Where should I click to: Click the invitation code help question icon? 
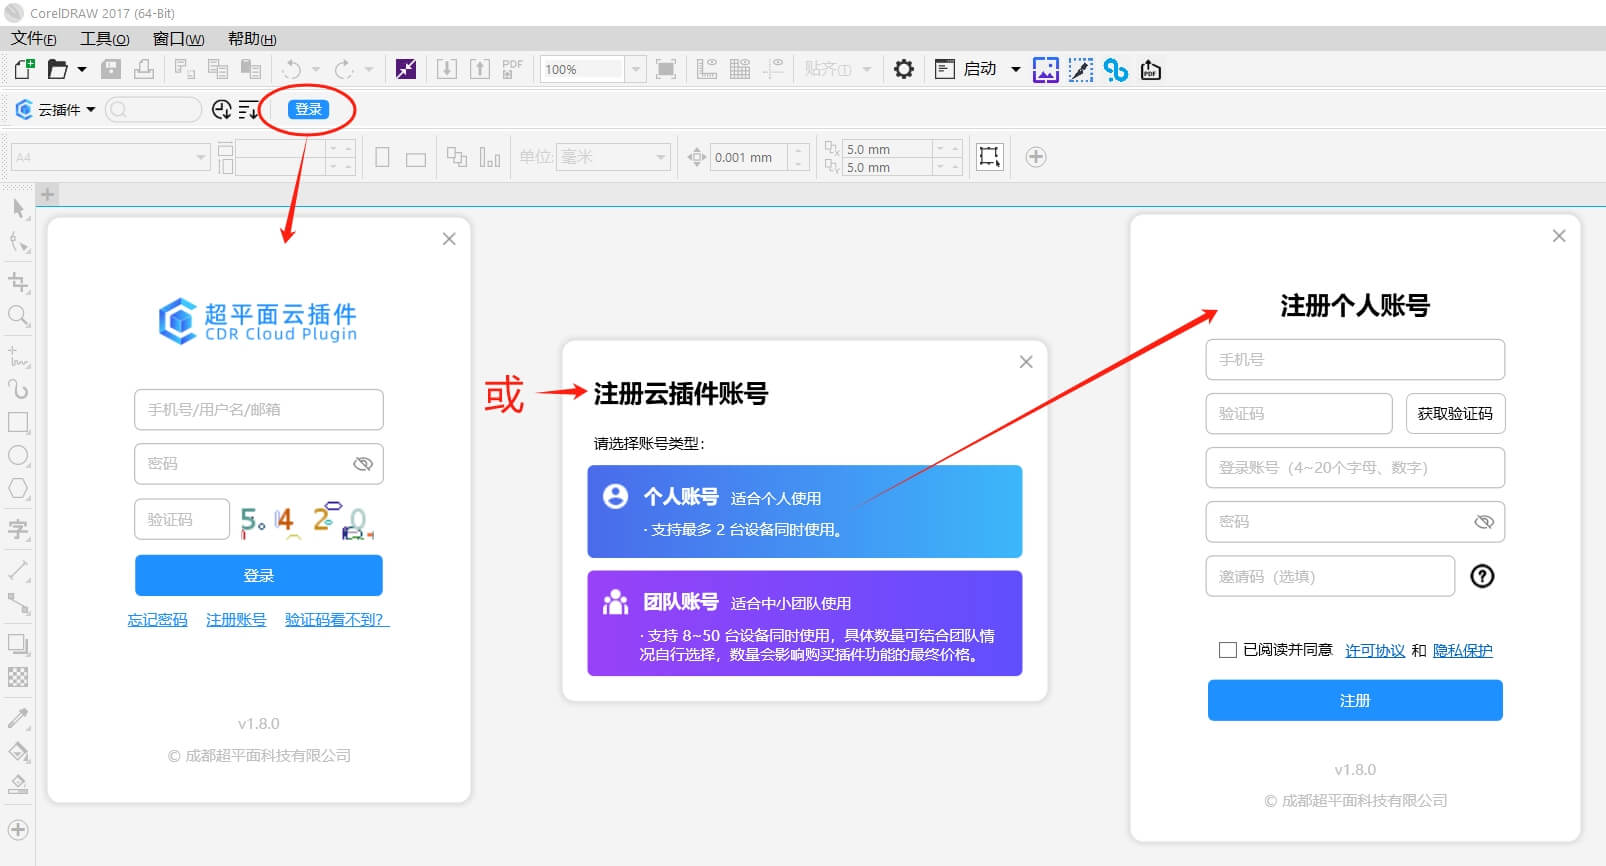click(x=1482, y=576)
